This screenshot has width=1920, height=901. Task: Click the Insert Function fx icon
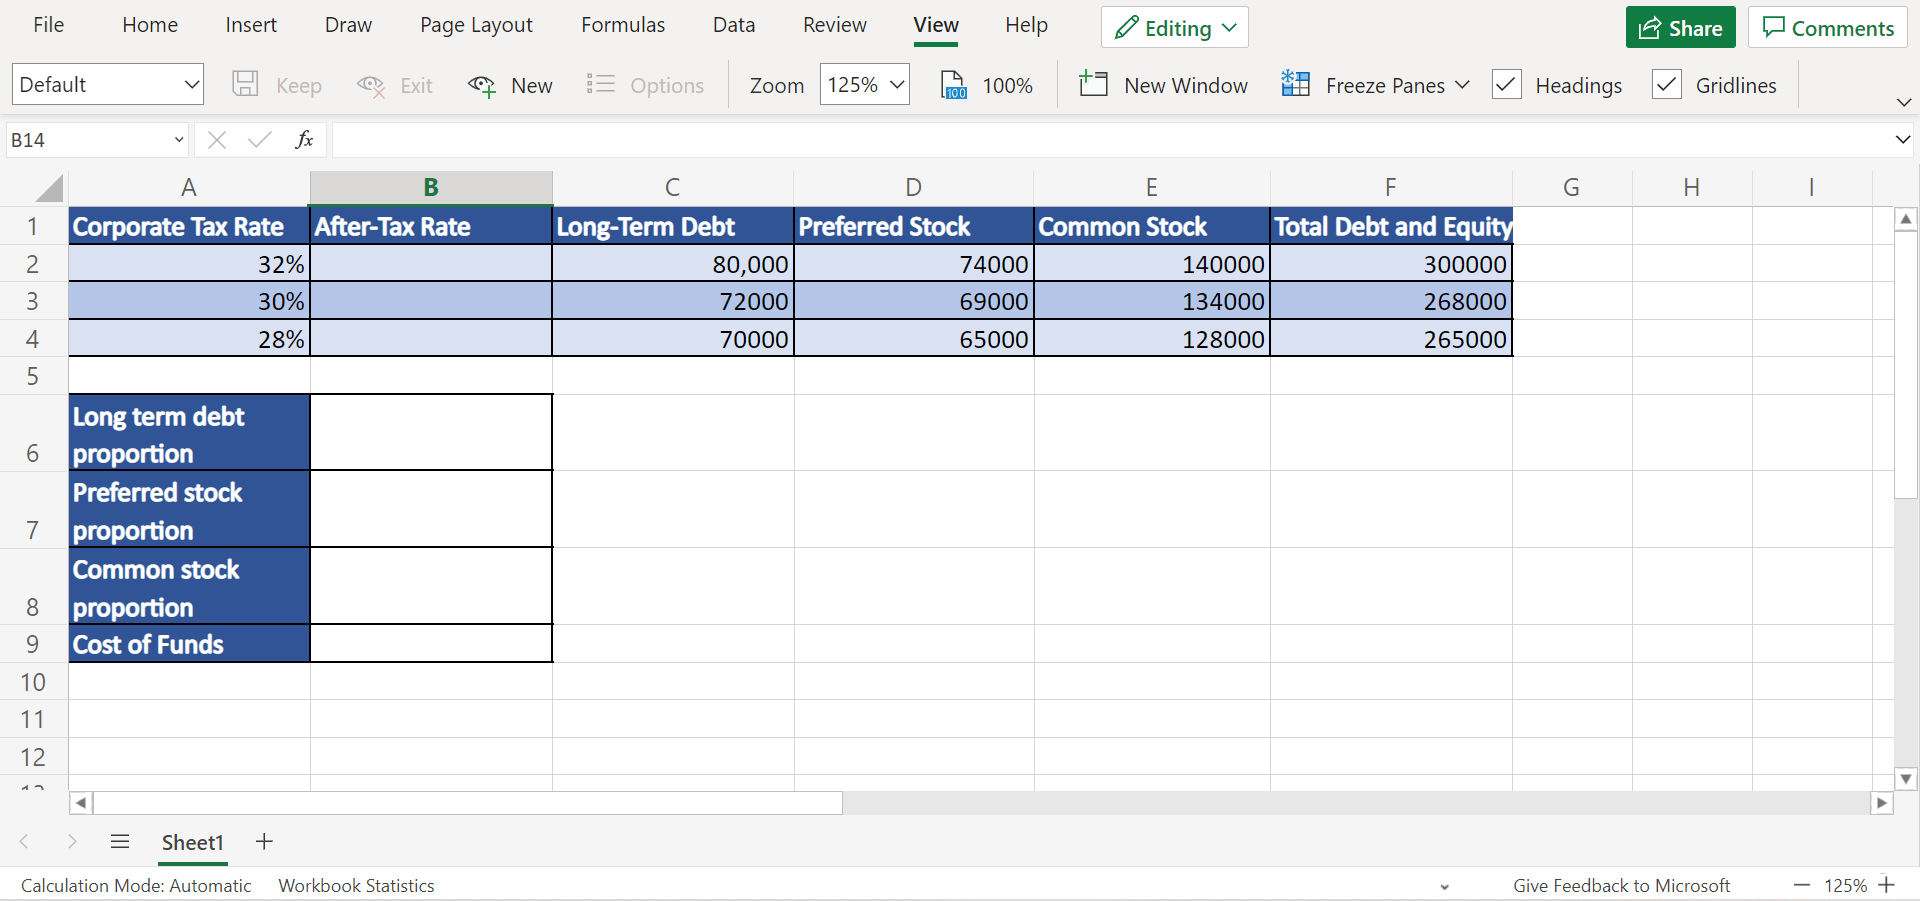304,140
